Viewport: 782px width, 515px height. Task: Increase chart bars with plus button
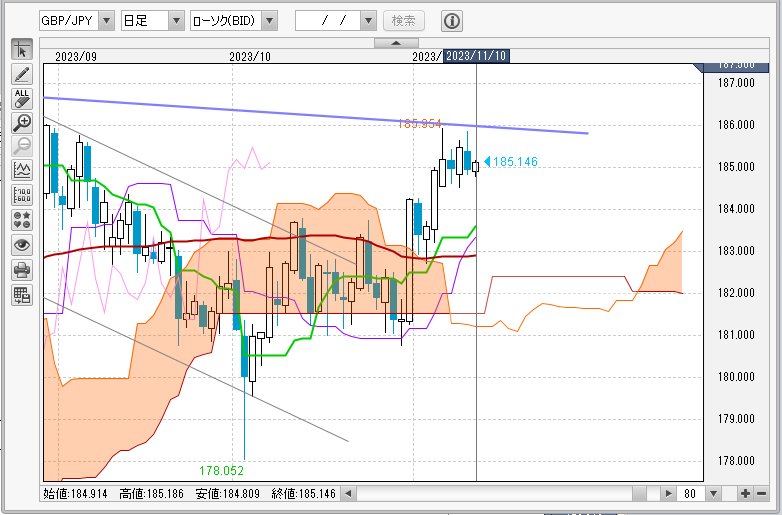[745, 494]
